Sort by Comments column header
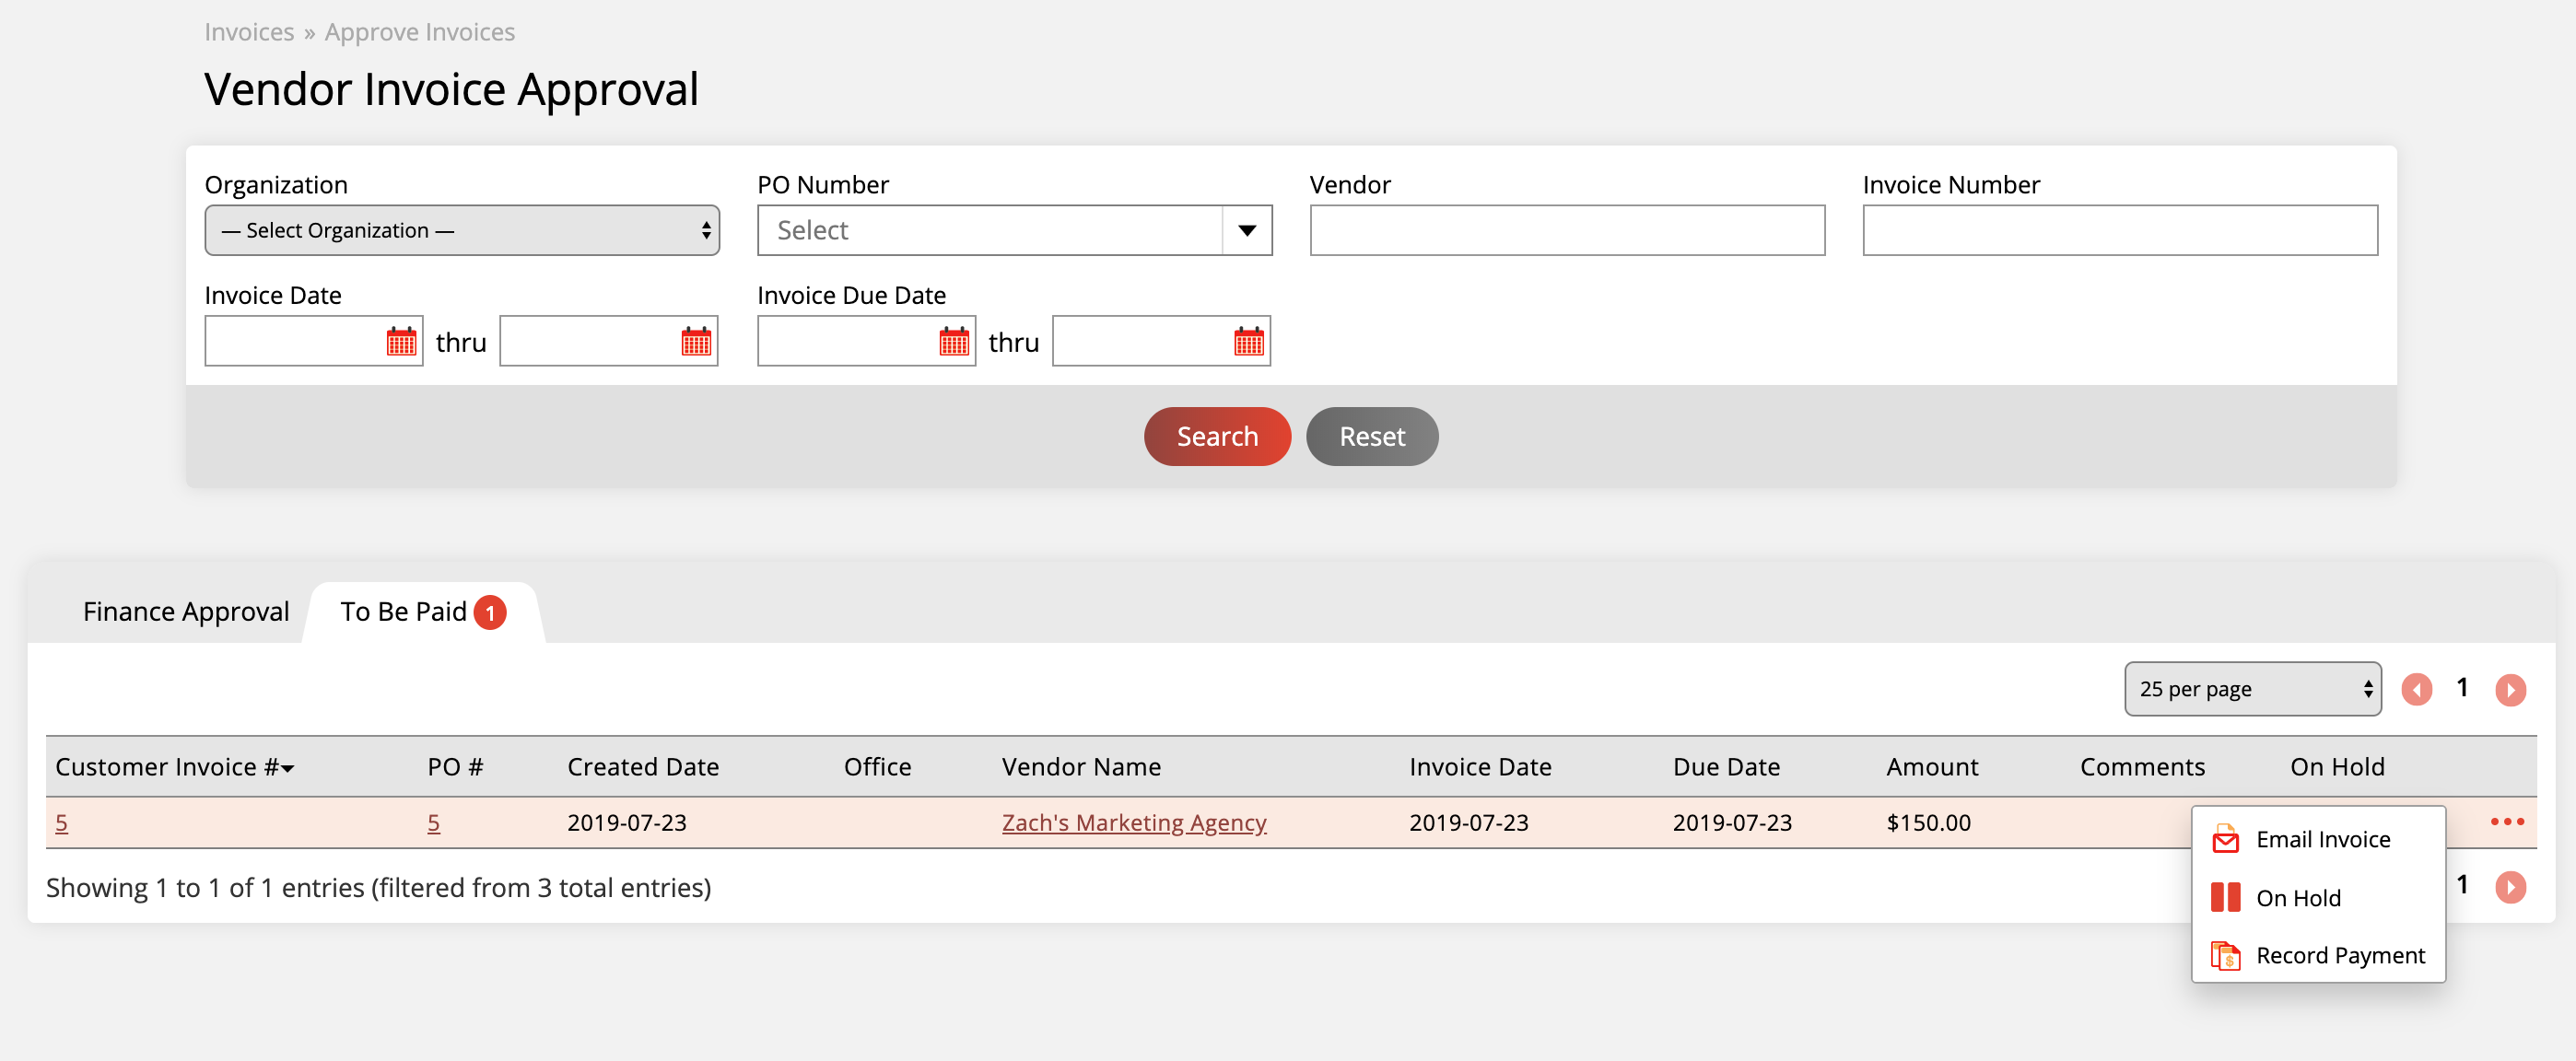The width and height of the screenshot is (2576, 1061). coord(2142,766)
